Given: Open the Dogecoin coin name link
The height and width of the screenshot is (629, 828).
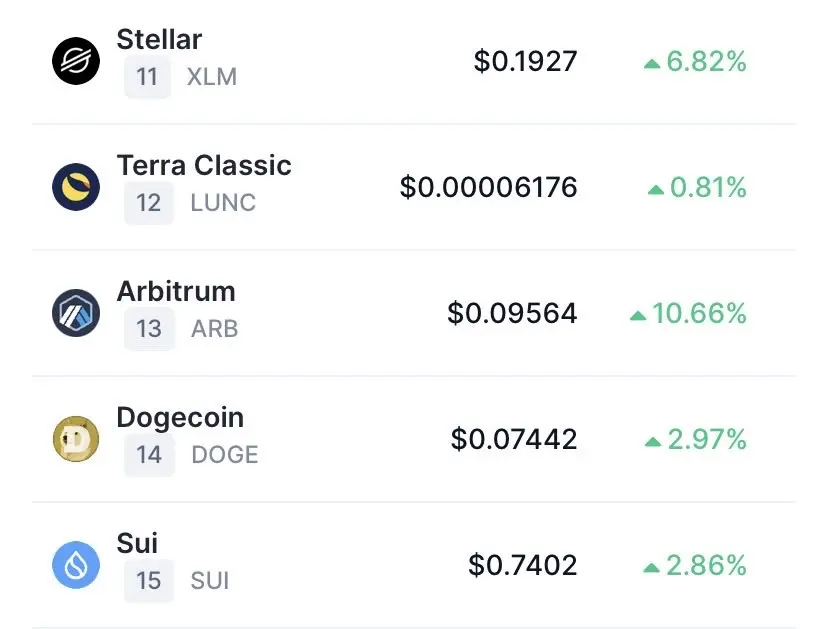Looking at the screenshot, I should coord(181,417).
